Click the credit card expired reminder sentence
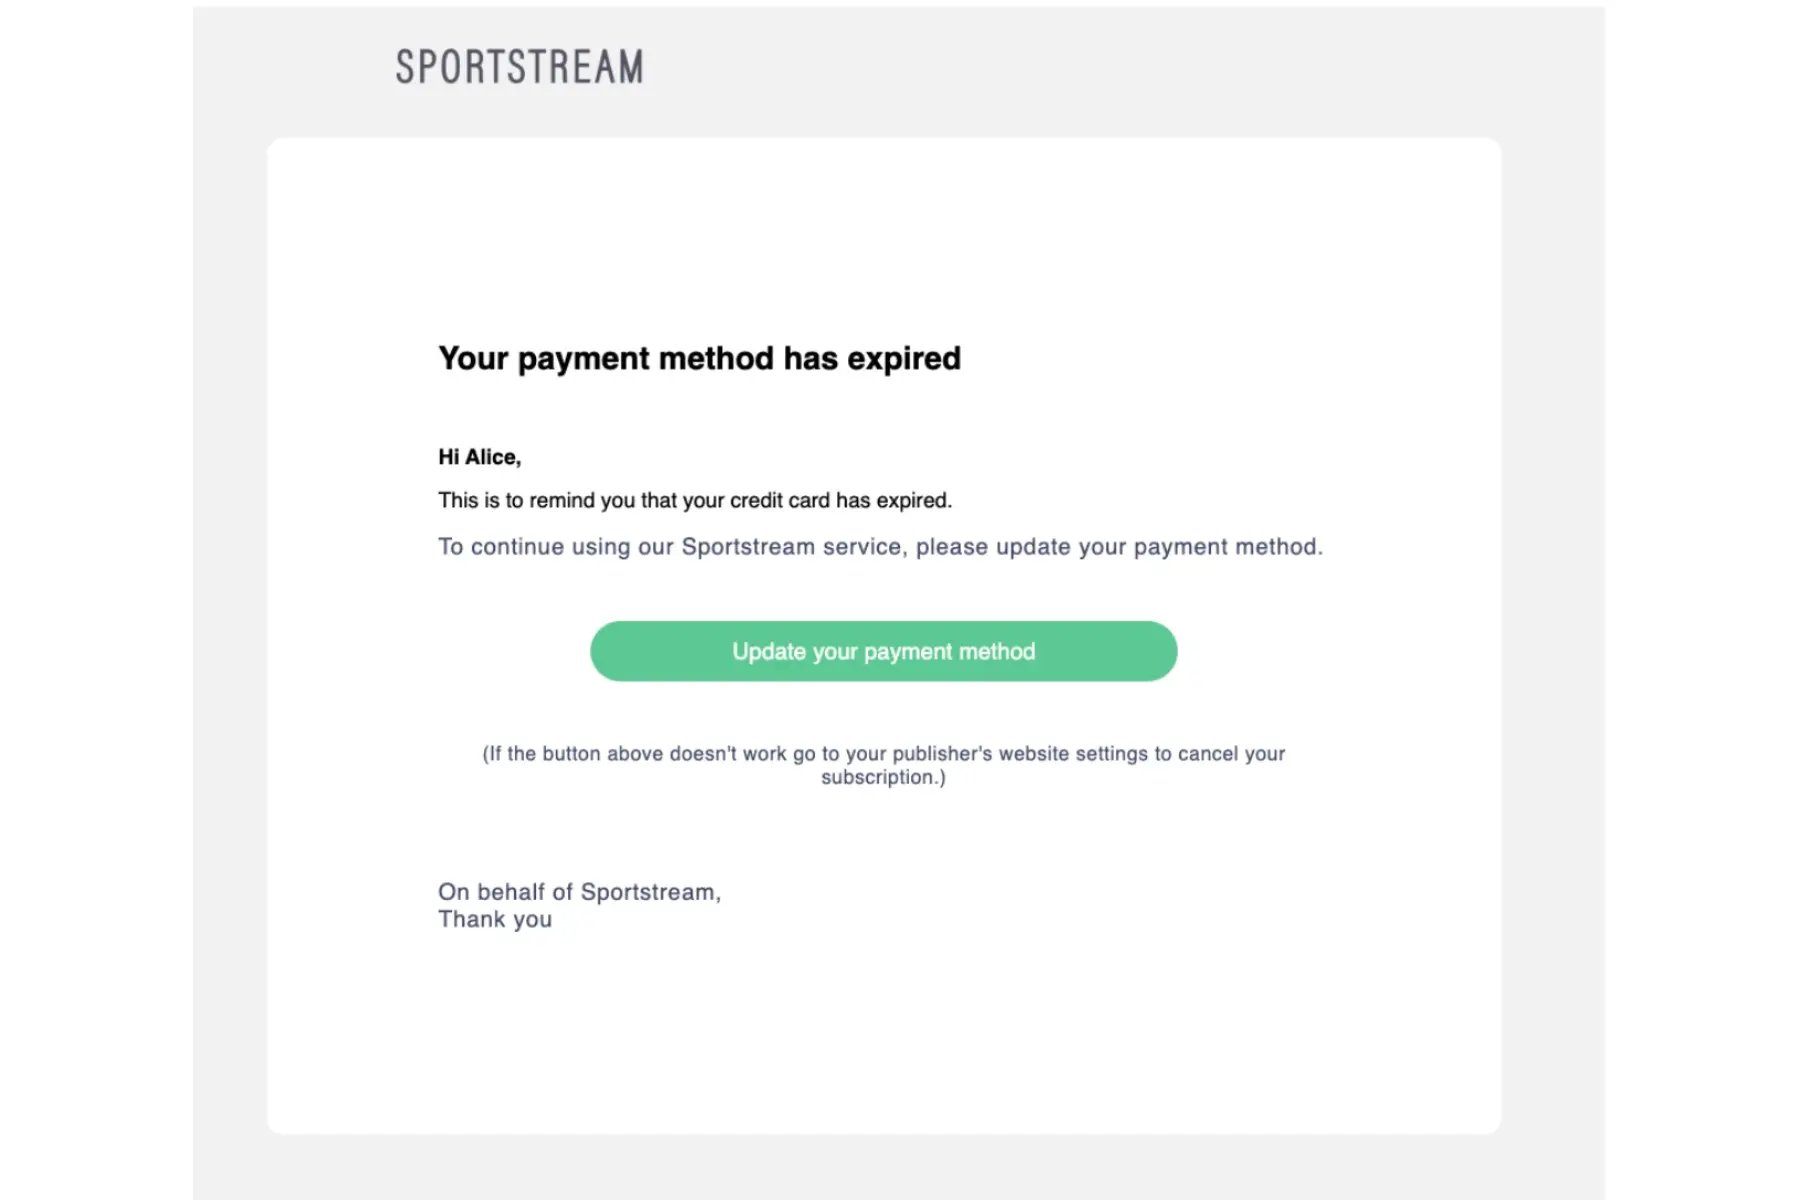Viewport: 1800px width, 1200px height. click(694, 500)
